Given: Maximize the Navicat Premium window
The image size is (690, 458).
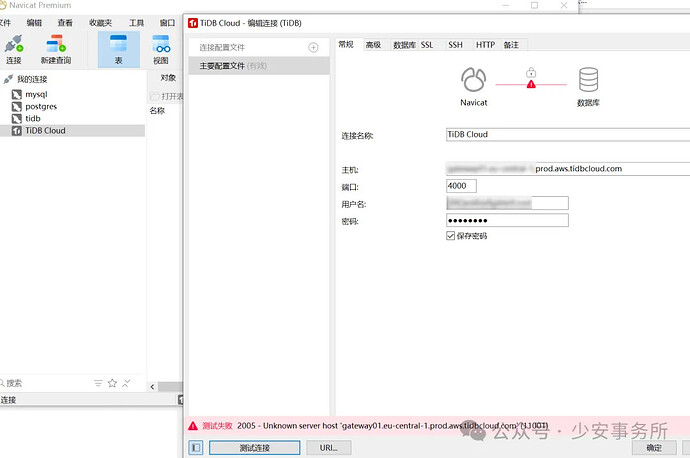Looking at the screenshot, I should click(x=534, y=5).
